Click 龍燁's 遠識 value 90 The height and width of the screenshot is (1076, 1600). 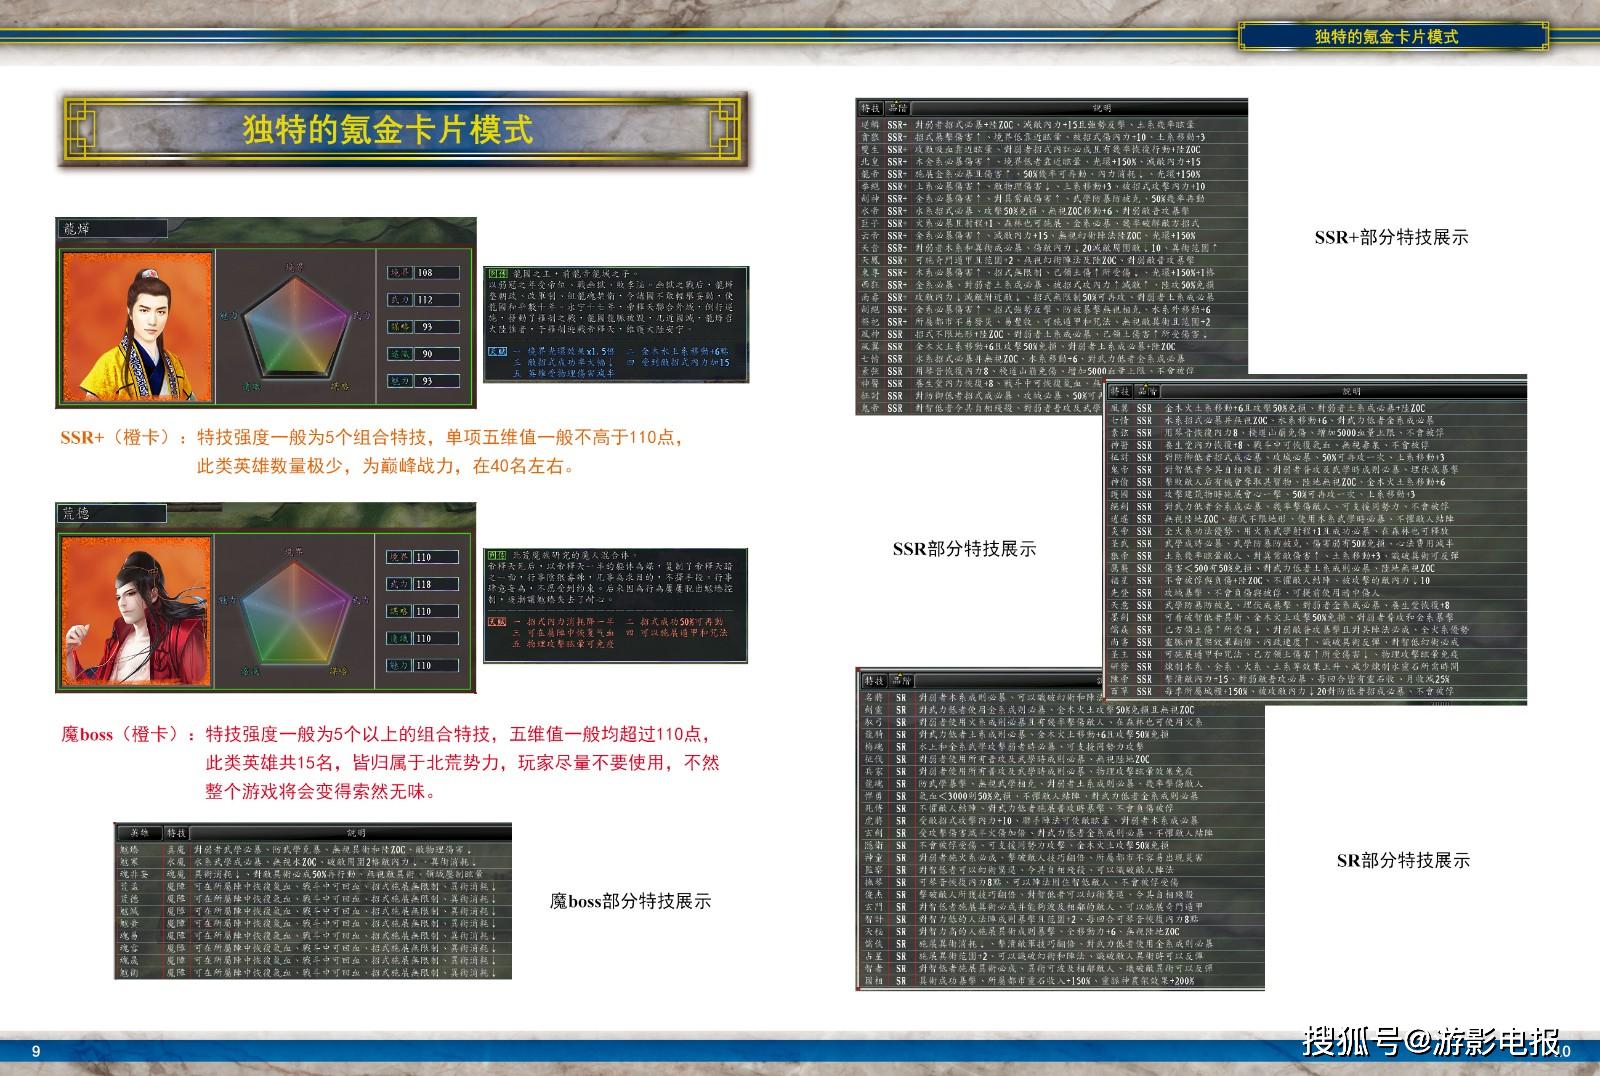[437, 353]
